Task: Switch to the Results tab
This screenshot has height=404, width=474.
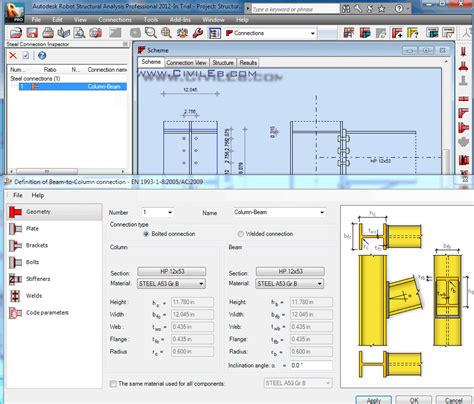Action: [248, 63]
